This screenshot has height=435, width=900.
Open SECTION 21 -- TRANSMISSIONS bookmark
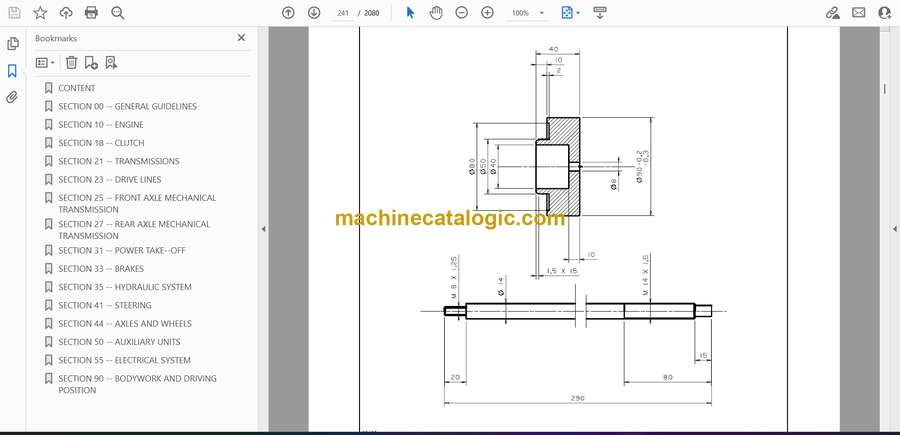click(119, 161)
